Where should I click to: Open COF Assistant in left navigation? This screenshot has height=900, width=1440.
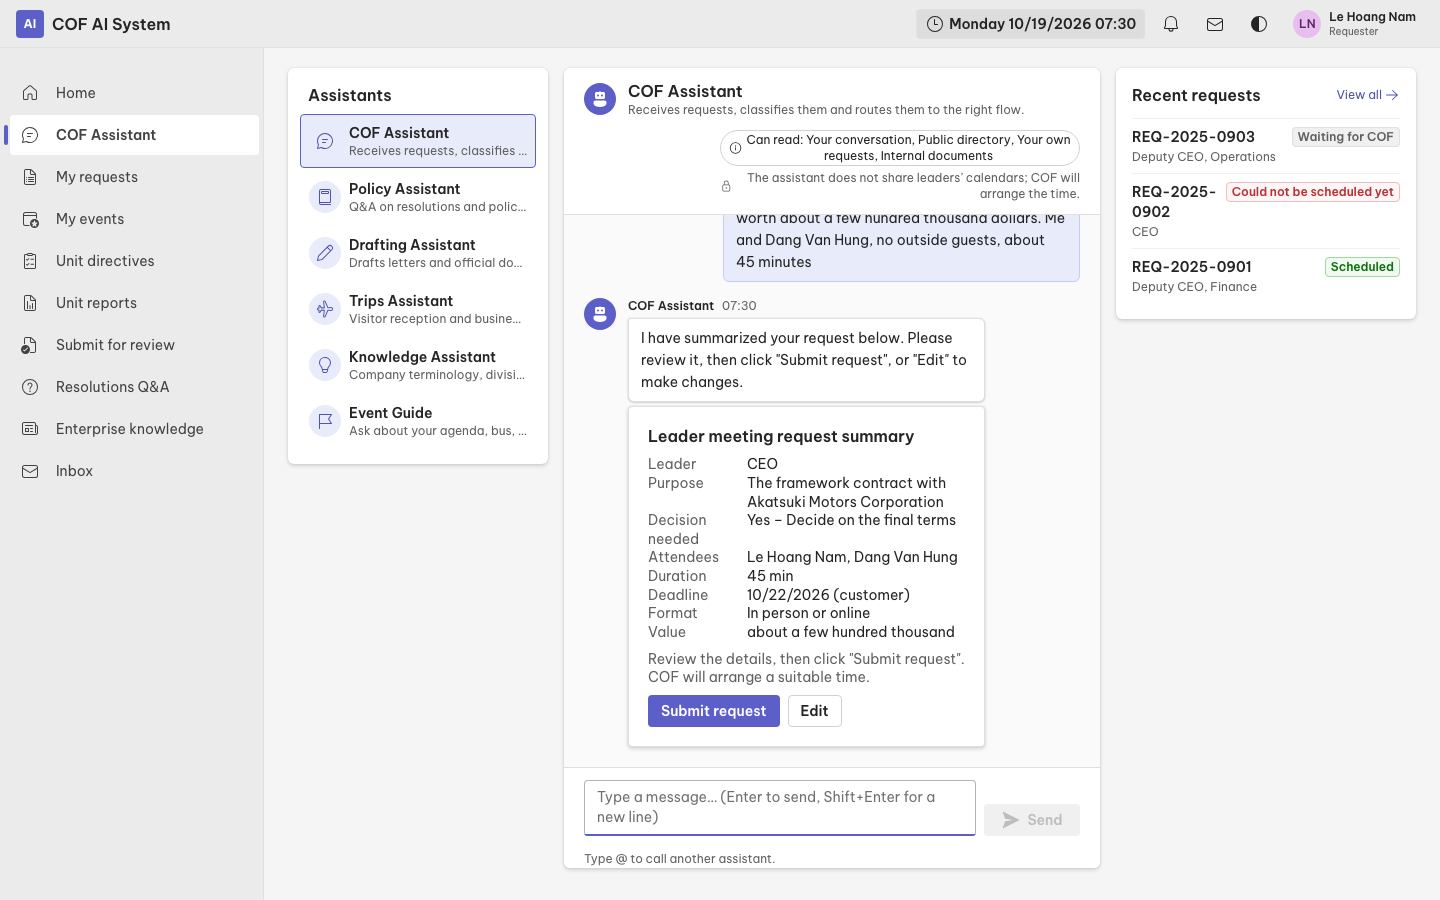[134, 135]
